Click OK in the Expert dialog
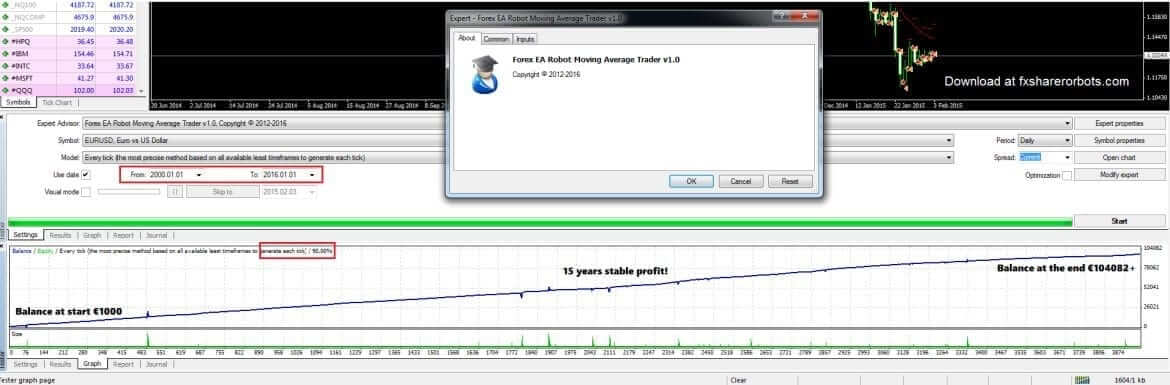Screen dimensions: 1170x385 click(x=691, y=181)
